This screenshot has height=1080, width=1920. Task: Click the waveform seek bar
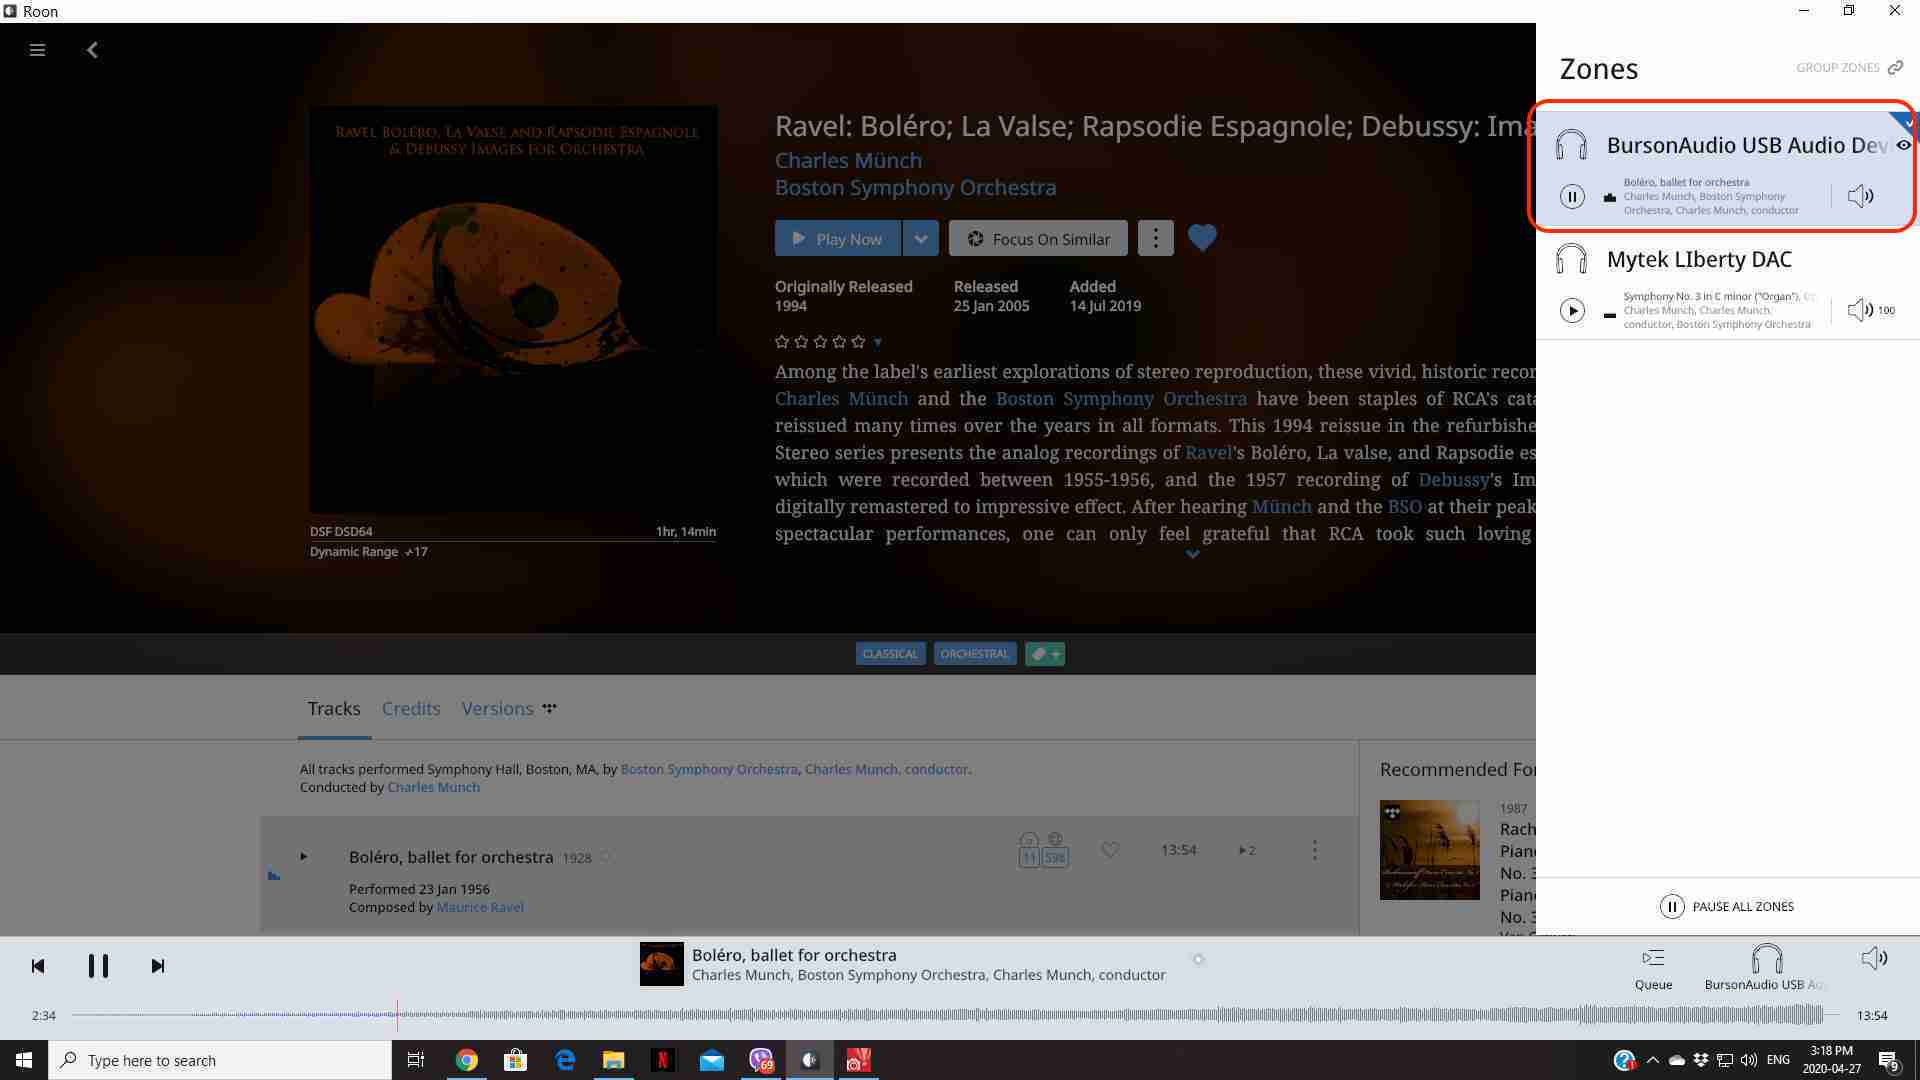955,1015
